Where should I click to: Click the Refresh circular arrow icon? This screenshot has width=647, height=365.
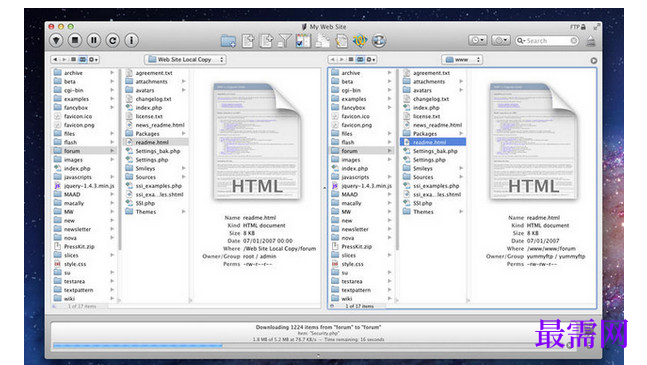point(113,40)
